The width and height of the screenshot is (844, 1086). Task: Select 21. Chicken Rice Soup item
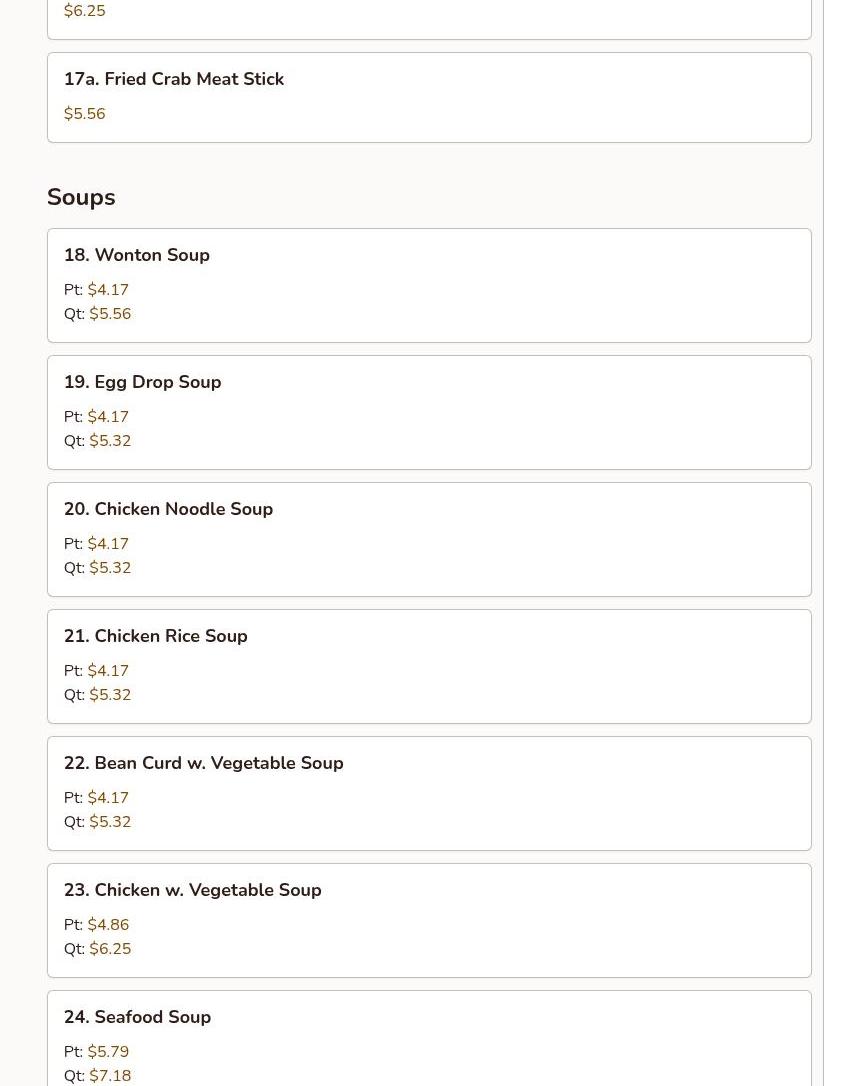tap(429, 666)
